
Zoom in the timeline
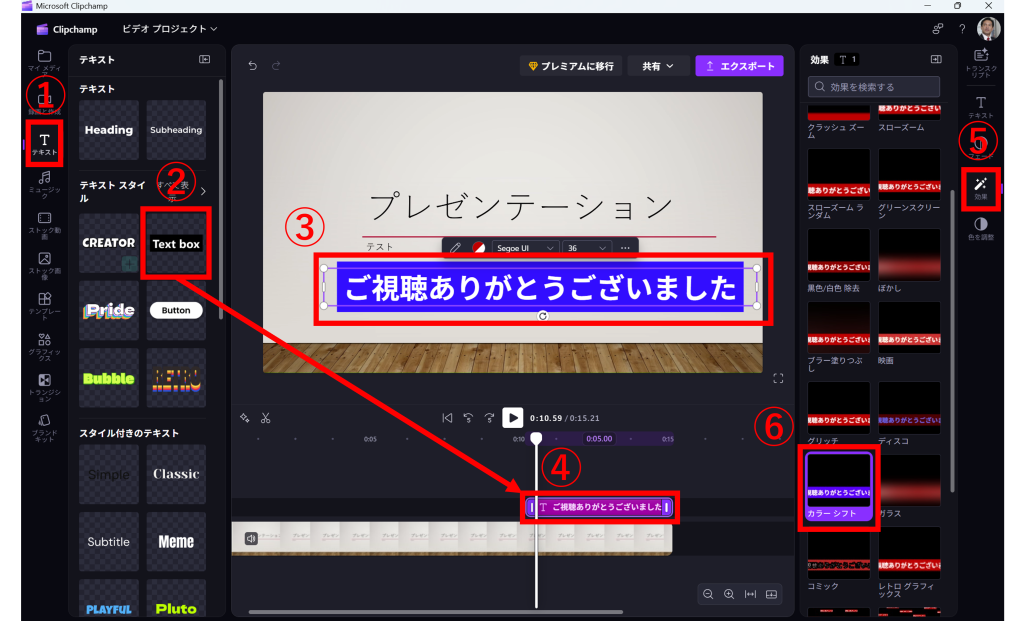tap(729, 594)
